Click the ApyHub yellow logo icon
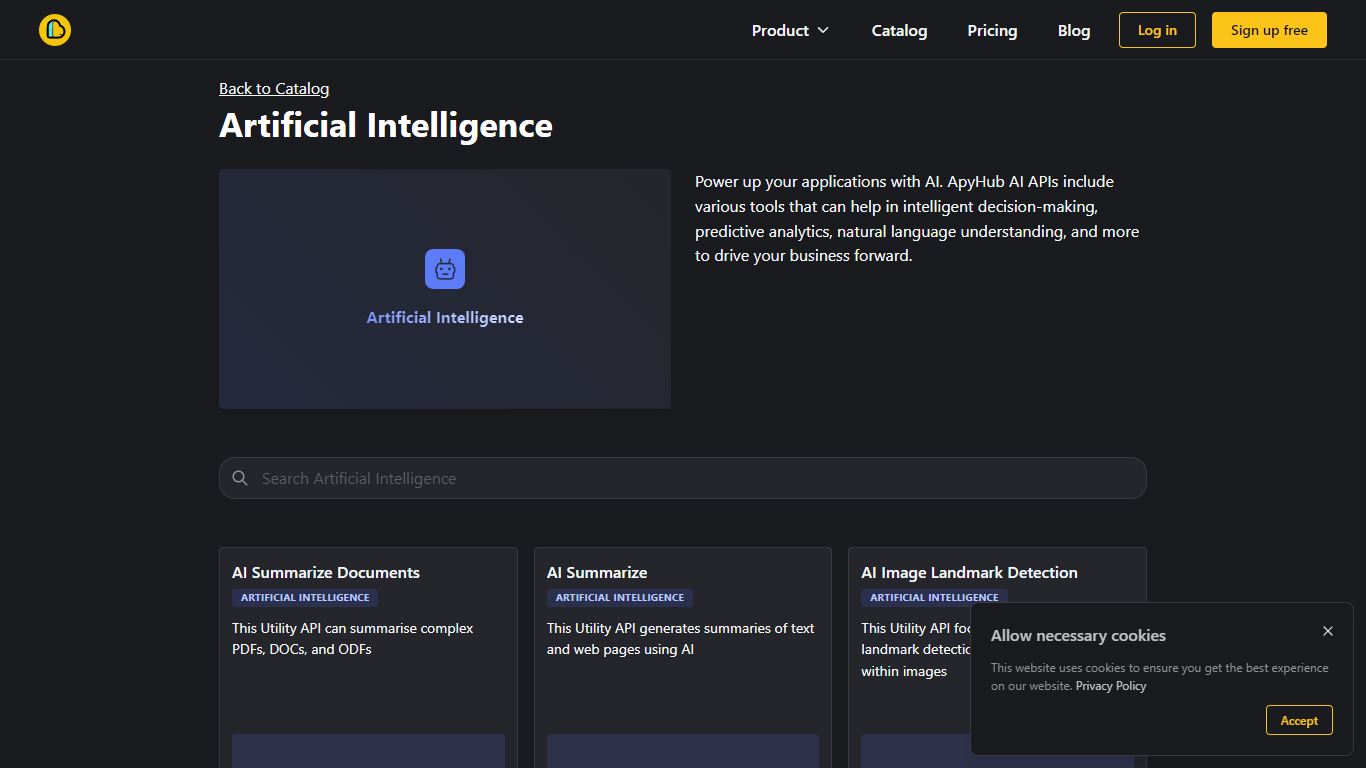This screenshot has height=768, width=1366. [x=55, y=30]
